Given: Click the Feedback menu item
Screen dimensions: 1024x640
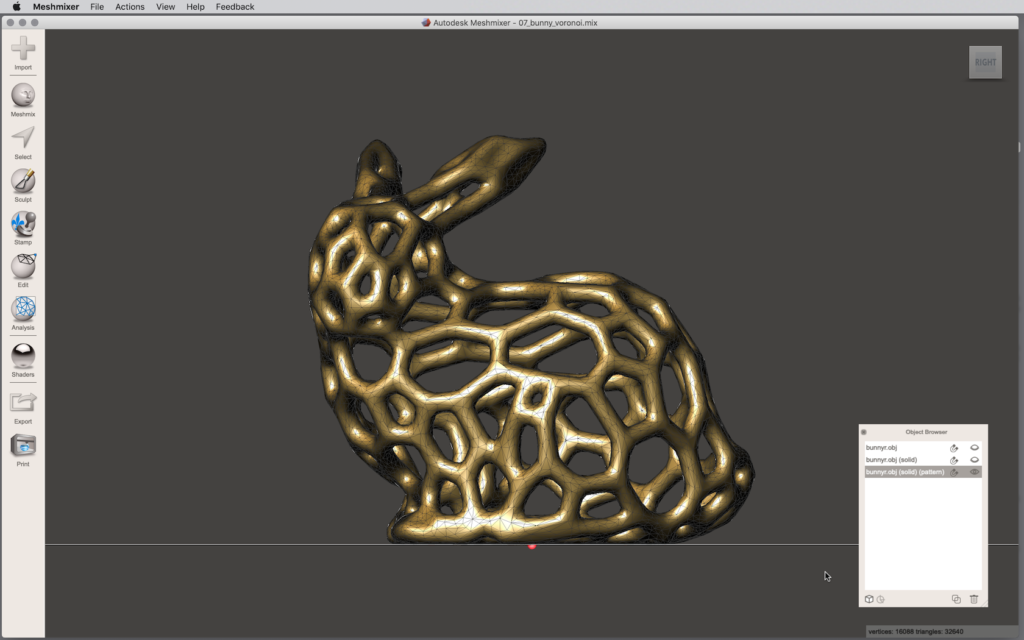Looking at the screenshot, I should [235, 7].
